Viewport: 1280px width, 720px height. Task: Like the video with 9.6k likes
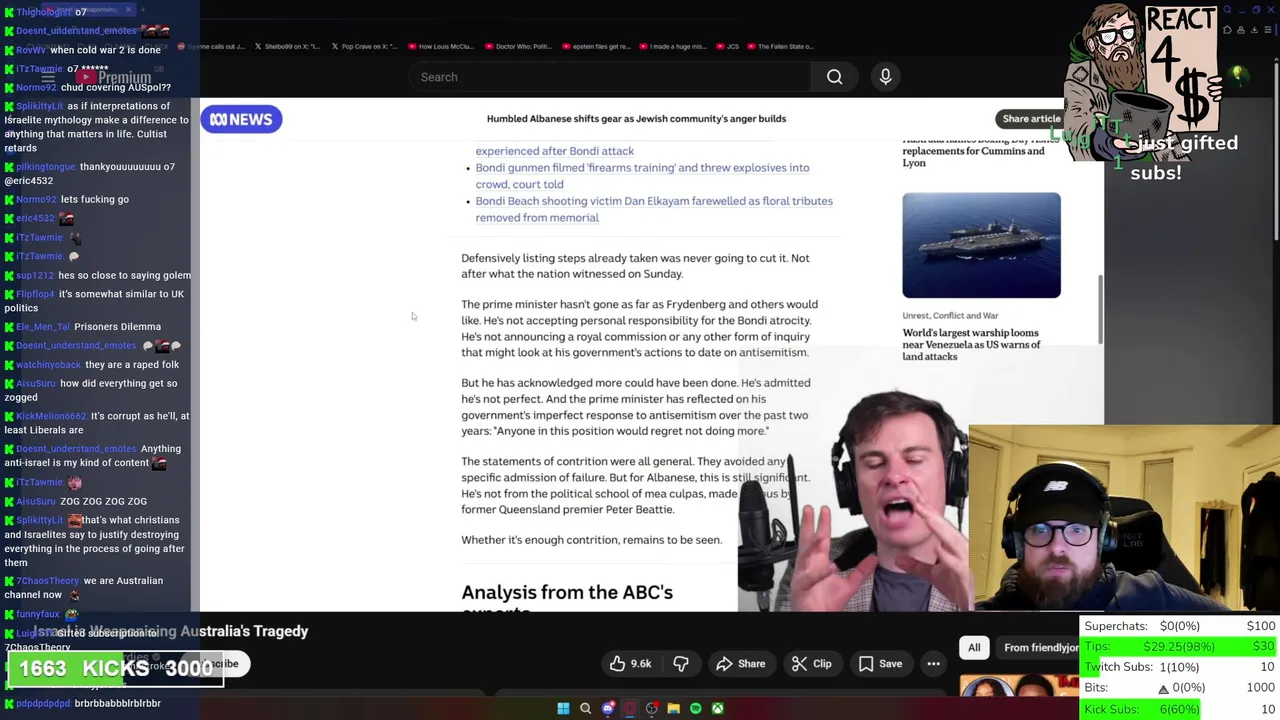click(x=630, y=664)
